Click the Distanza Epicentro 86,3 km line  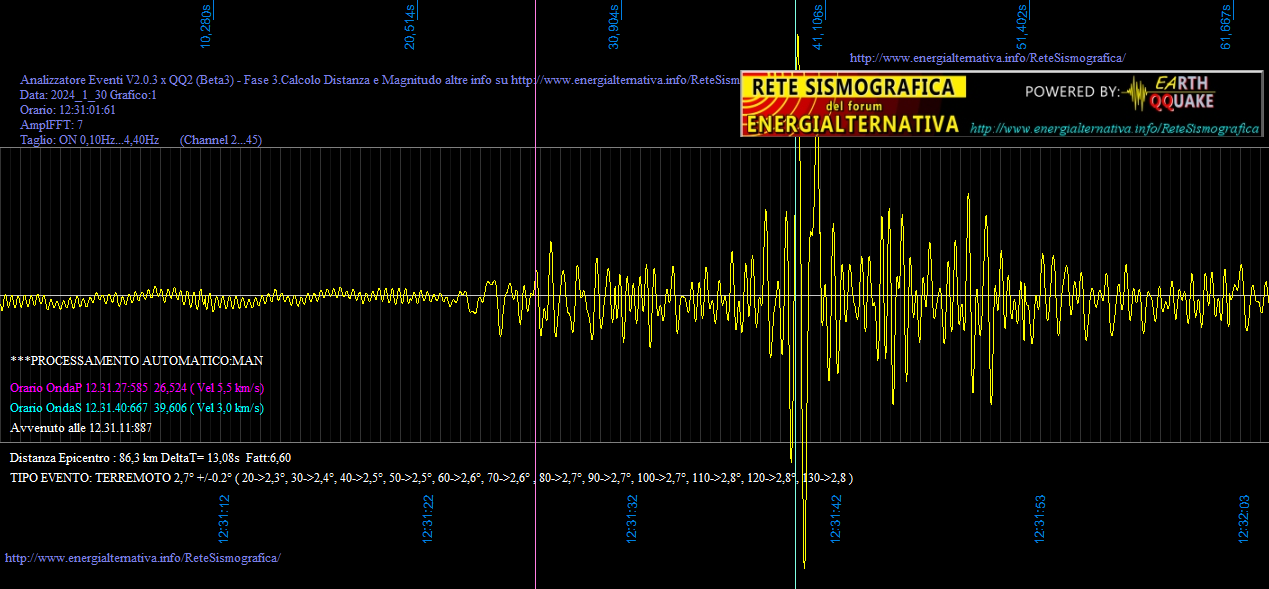tap(150, 457)
